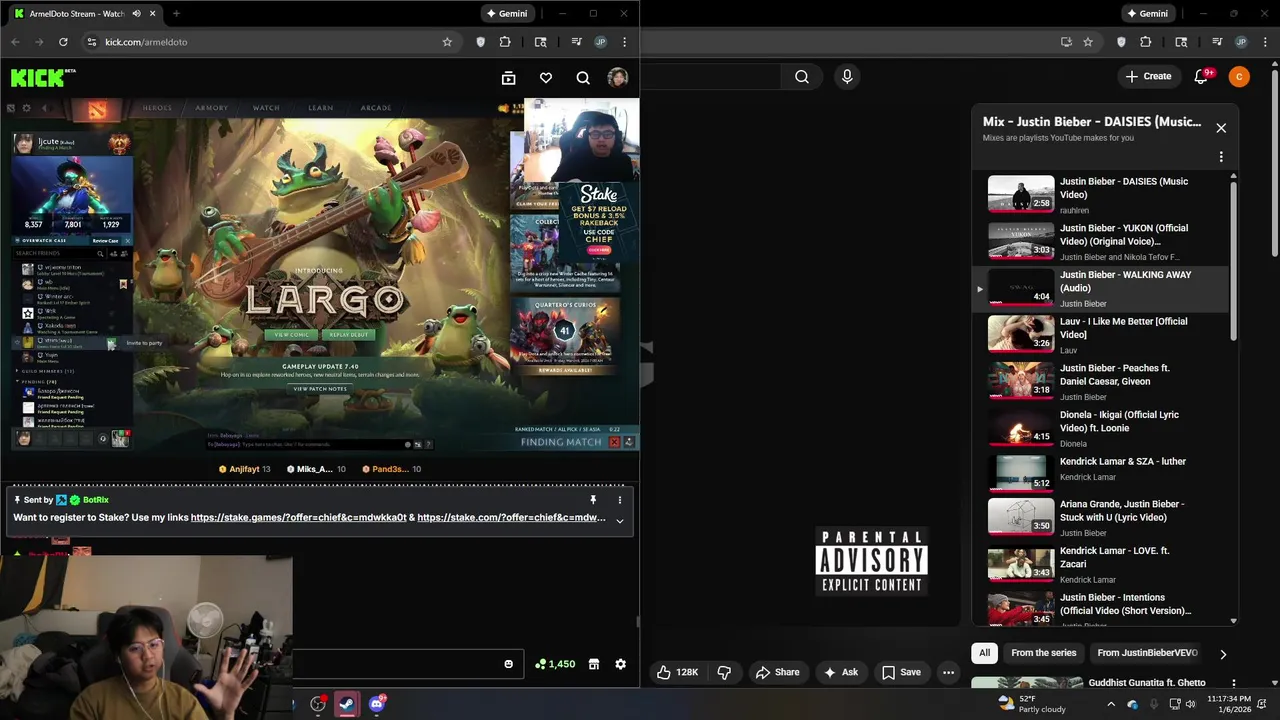Click the Kick logo home link
This screenshot has width=1280, height=720.
(x=42, y=78)
